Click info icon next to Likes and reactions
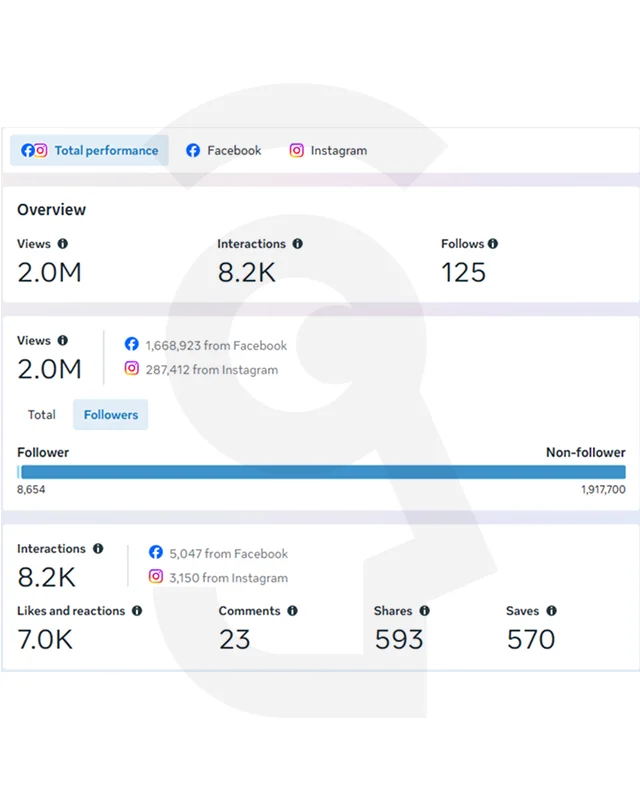Viewport: 640px width, 800px height. tap(137, 611)
